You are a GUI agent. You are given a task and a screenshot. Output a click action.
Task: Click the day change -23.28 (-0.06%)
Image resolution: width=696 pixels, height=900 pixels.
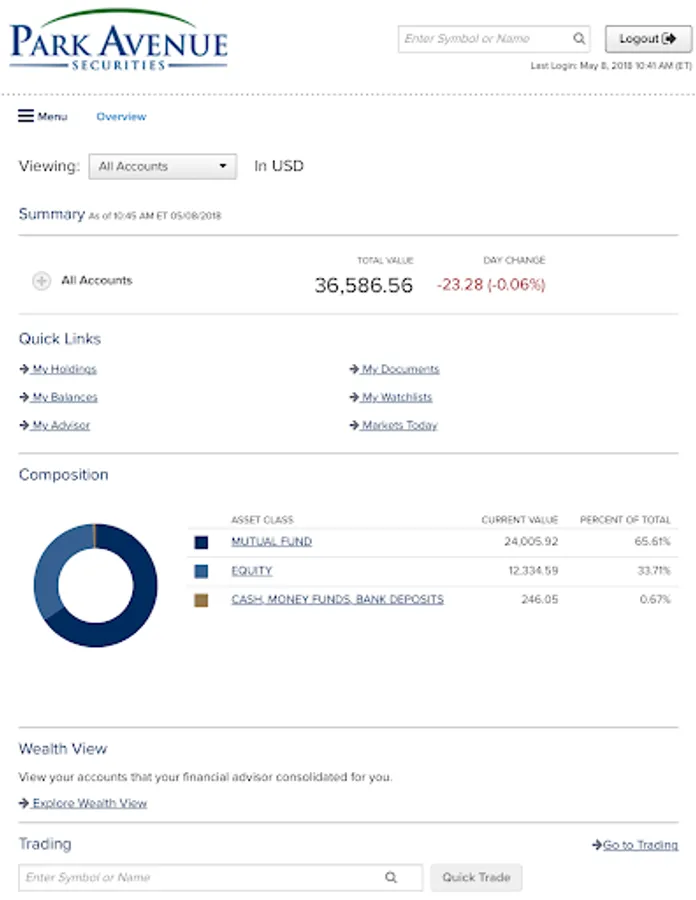tap(491, 285)
